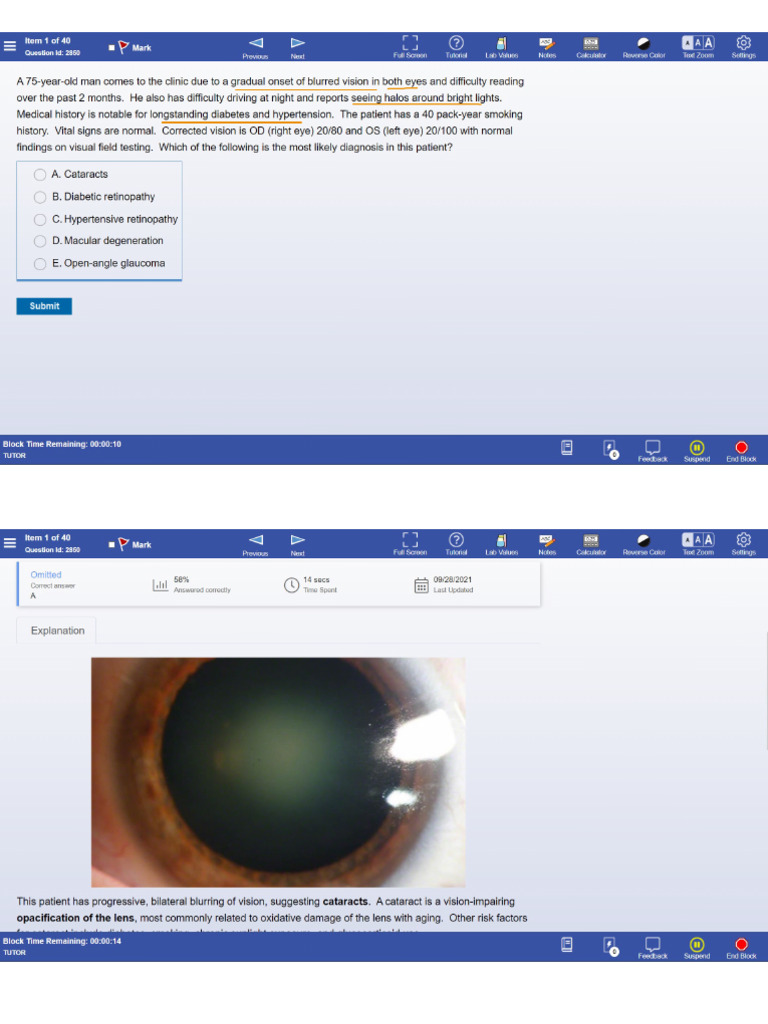The image size is (768, 1024).
Task: Change Text Zoom in bottom explanation screen
Action: tap(698, 544)
